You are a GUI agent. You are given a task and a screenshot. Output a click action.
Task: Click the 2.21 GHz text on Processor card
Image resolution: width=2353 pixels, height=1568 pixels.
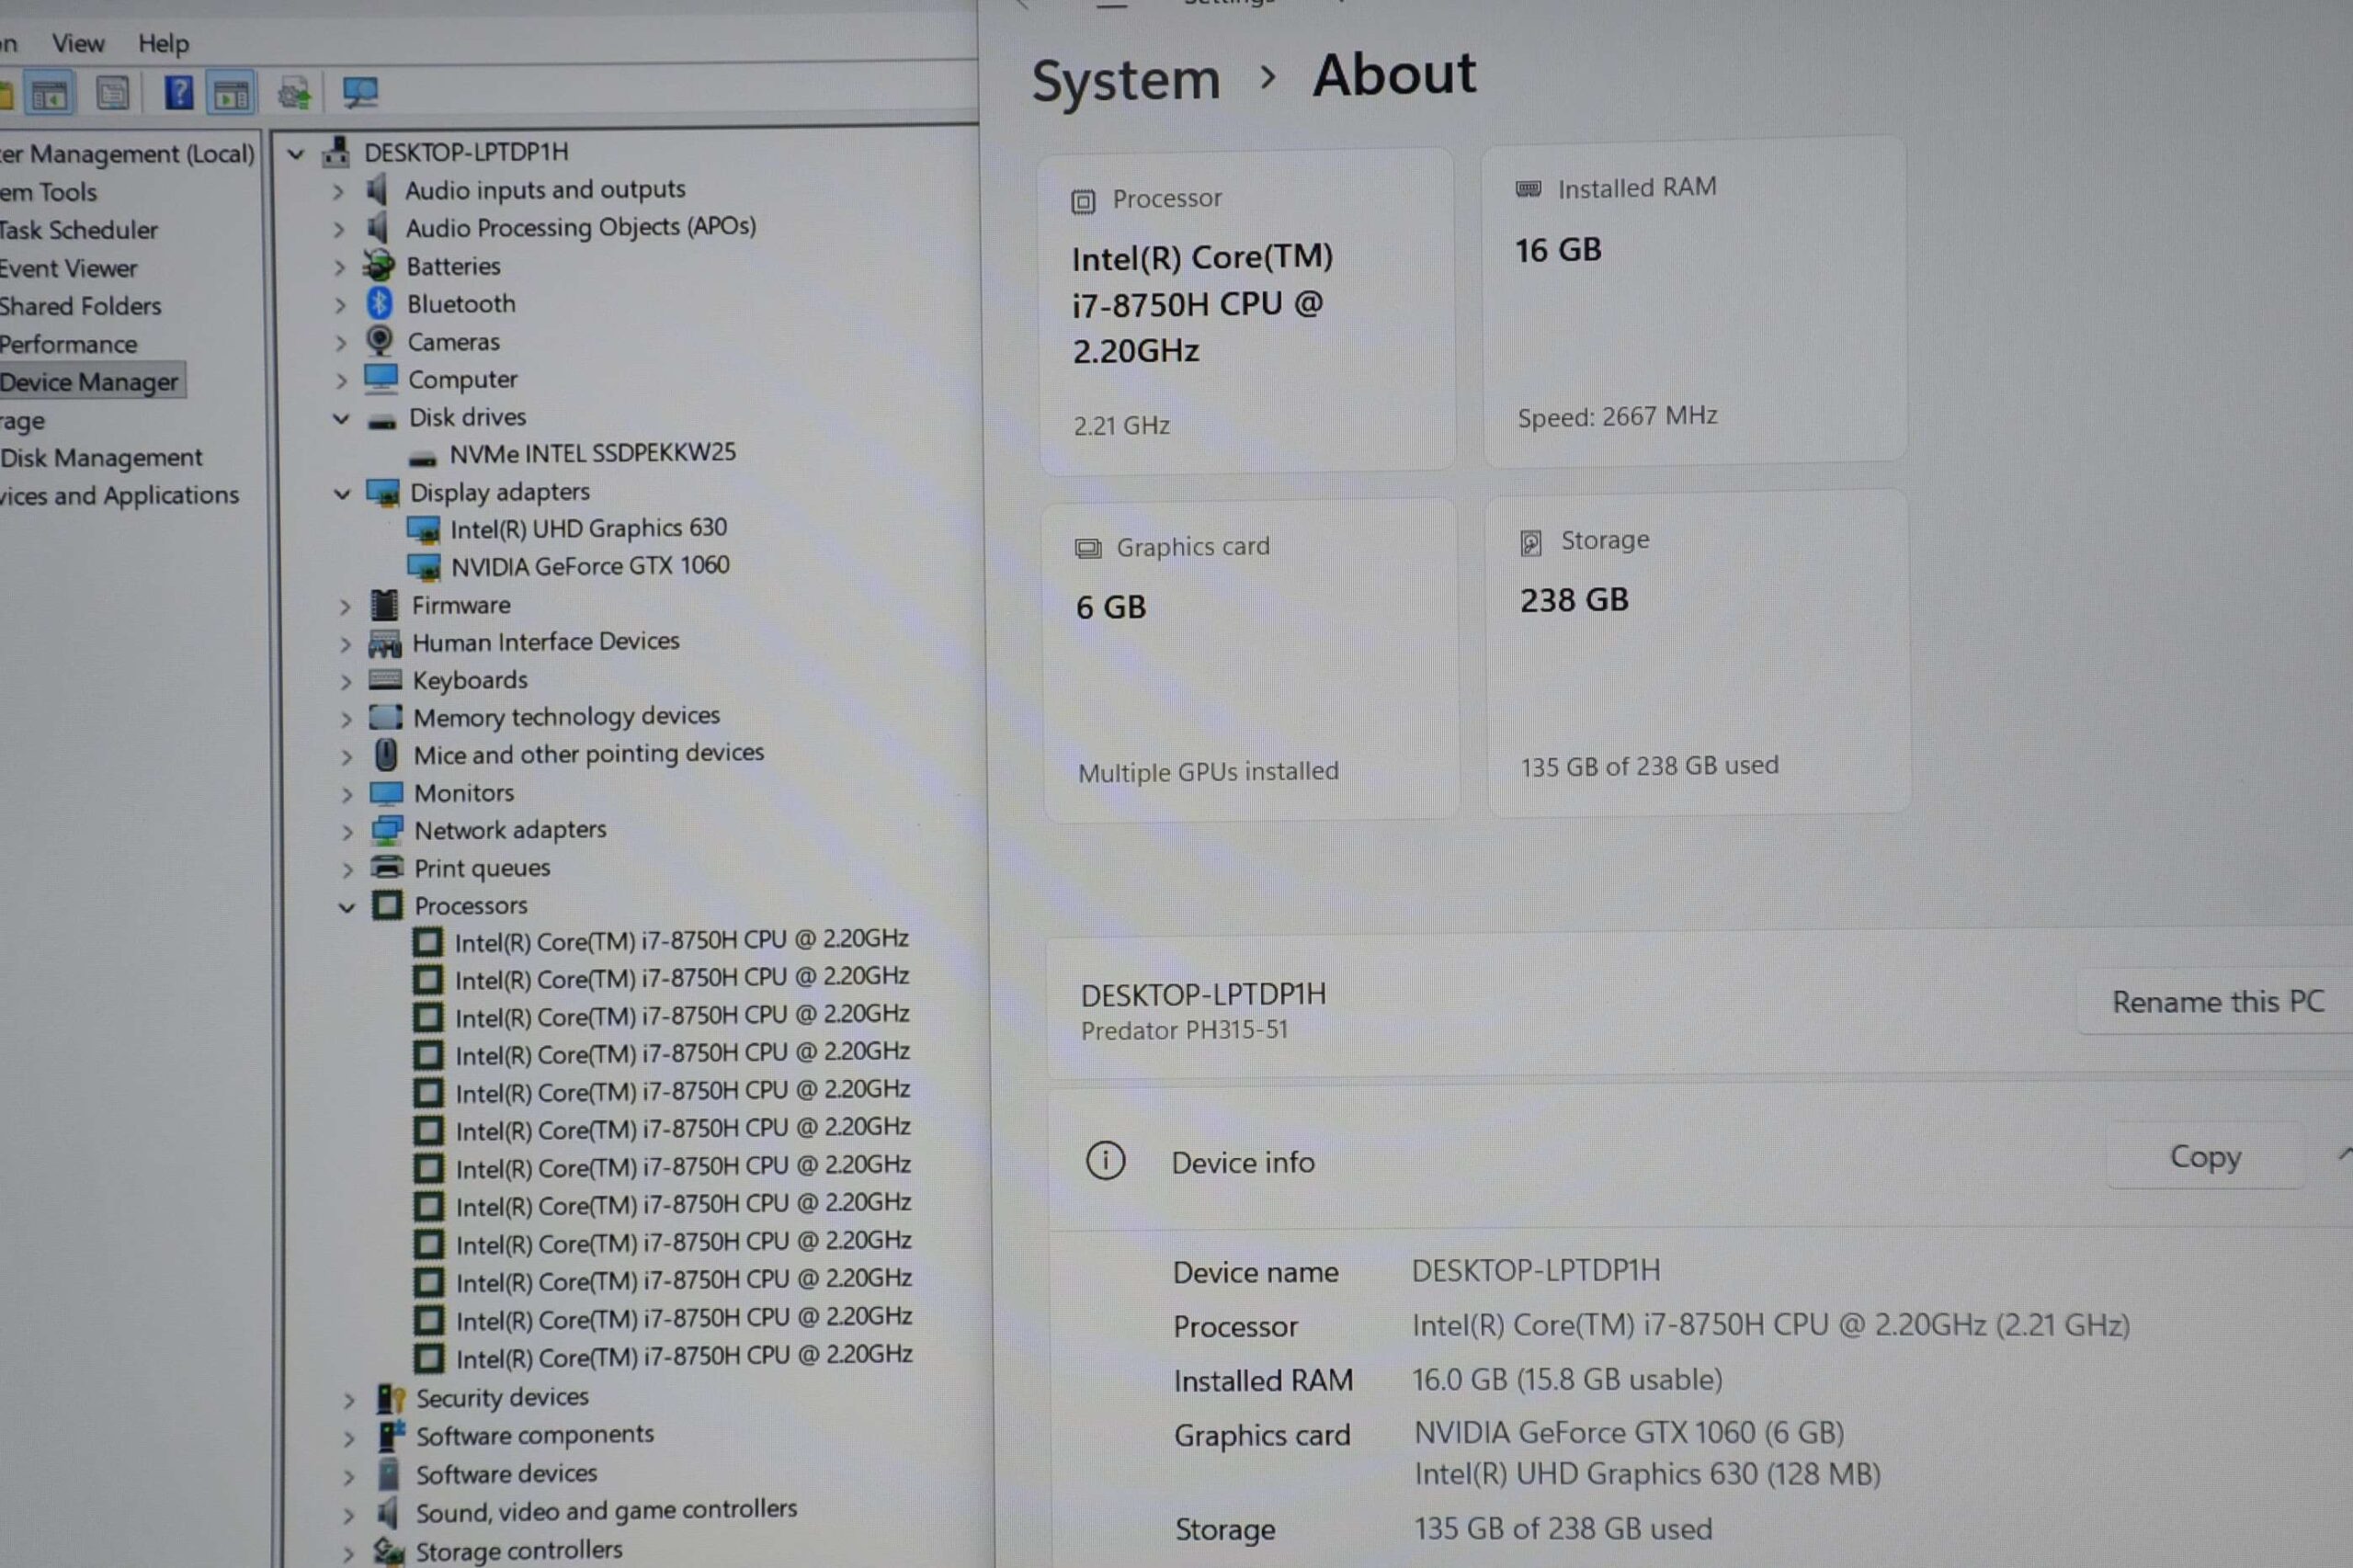[x=1121, y=425]
